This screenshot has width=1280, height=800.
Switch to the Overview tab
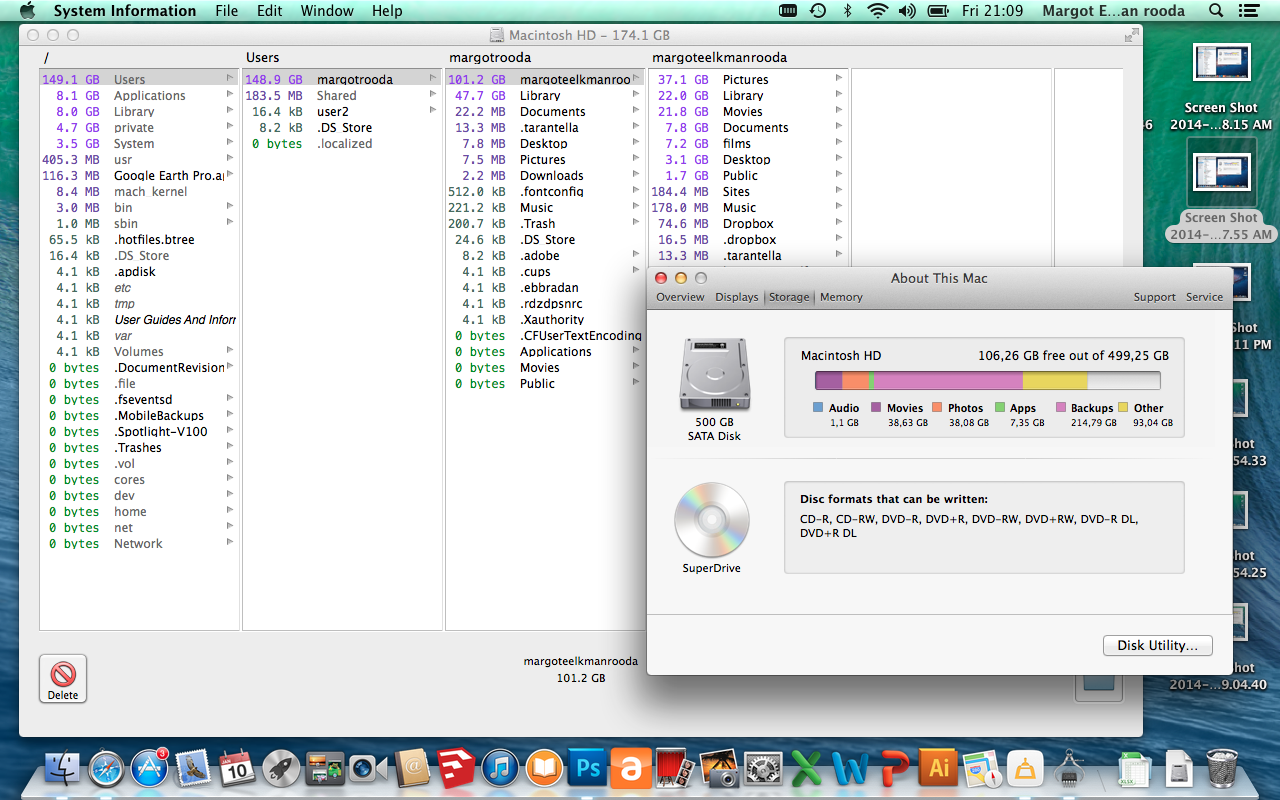coord(680,297)
